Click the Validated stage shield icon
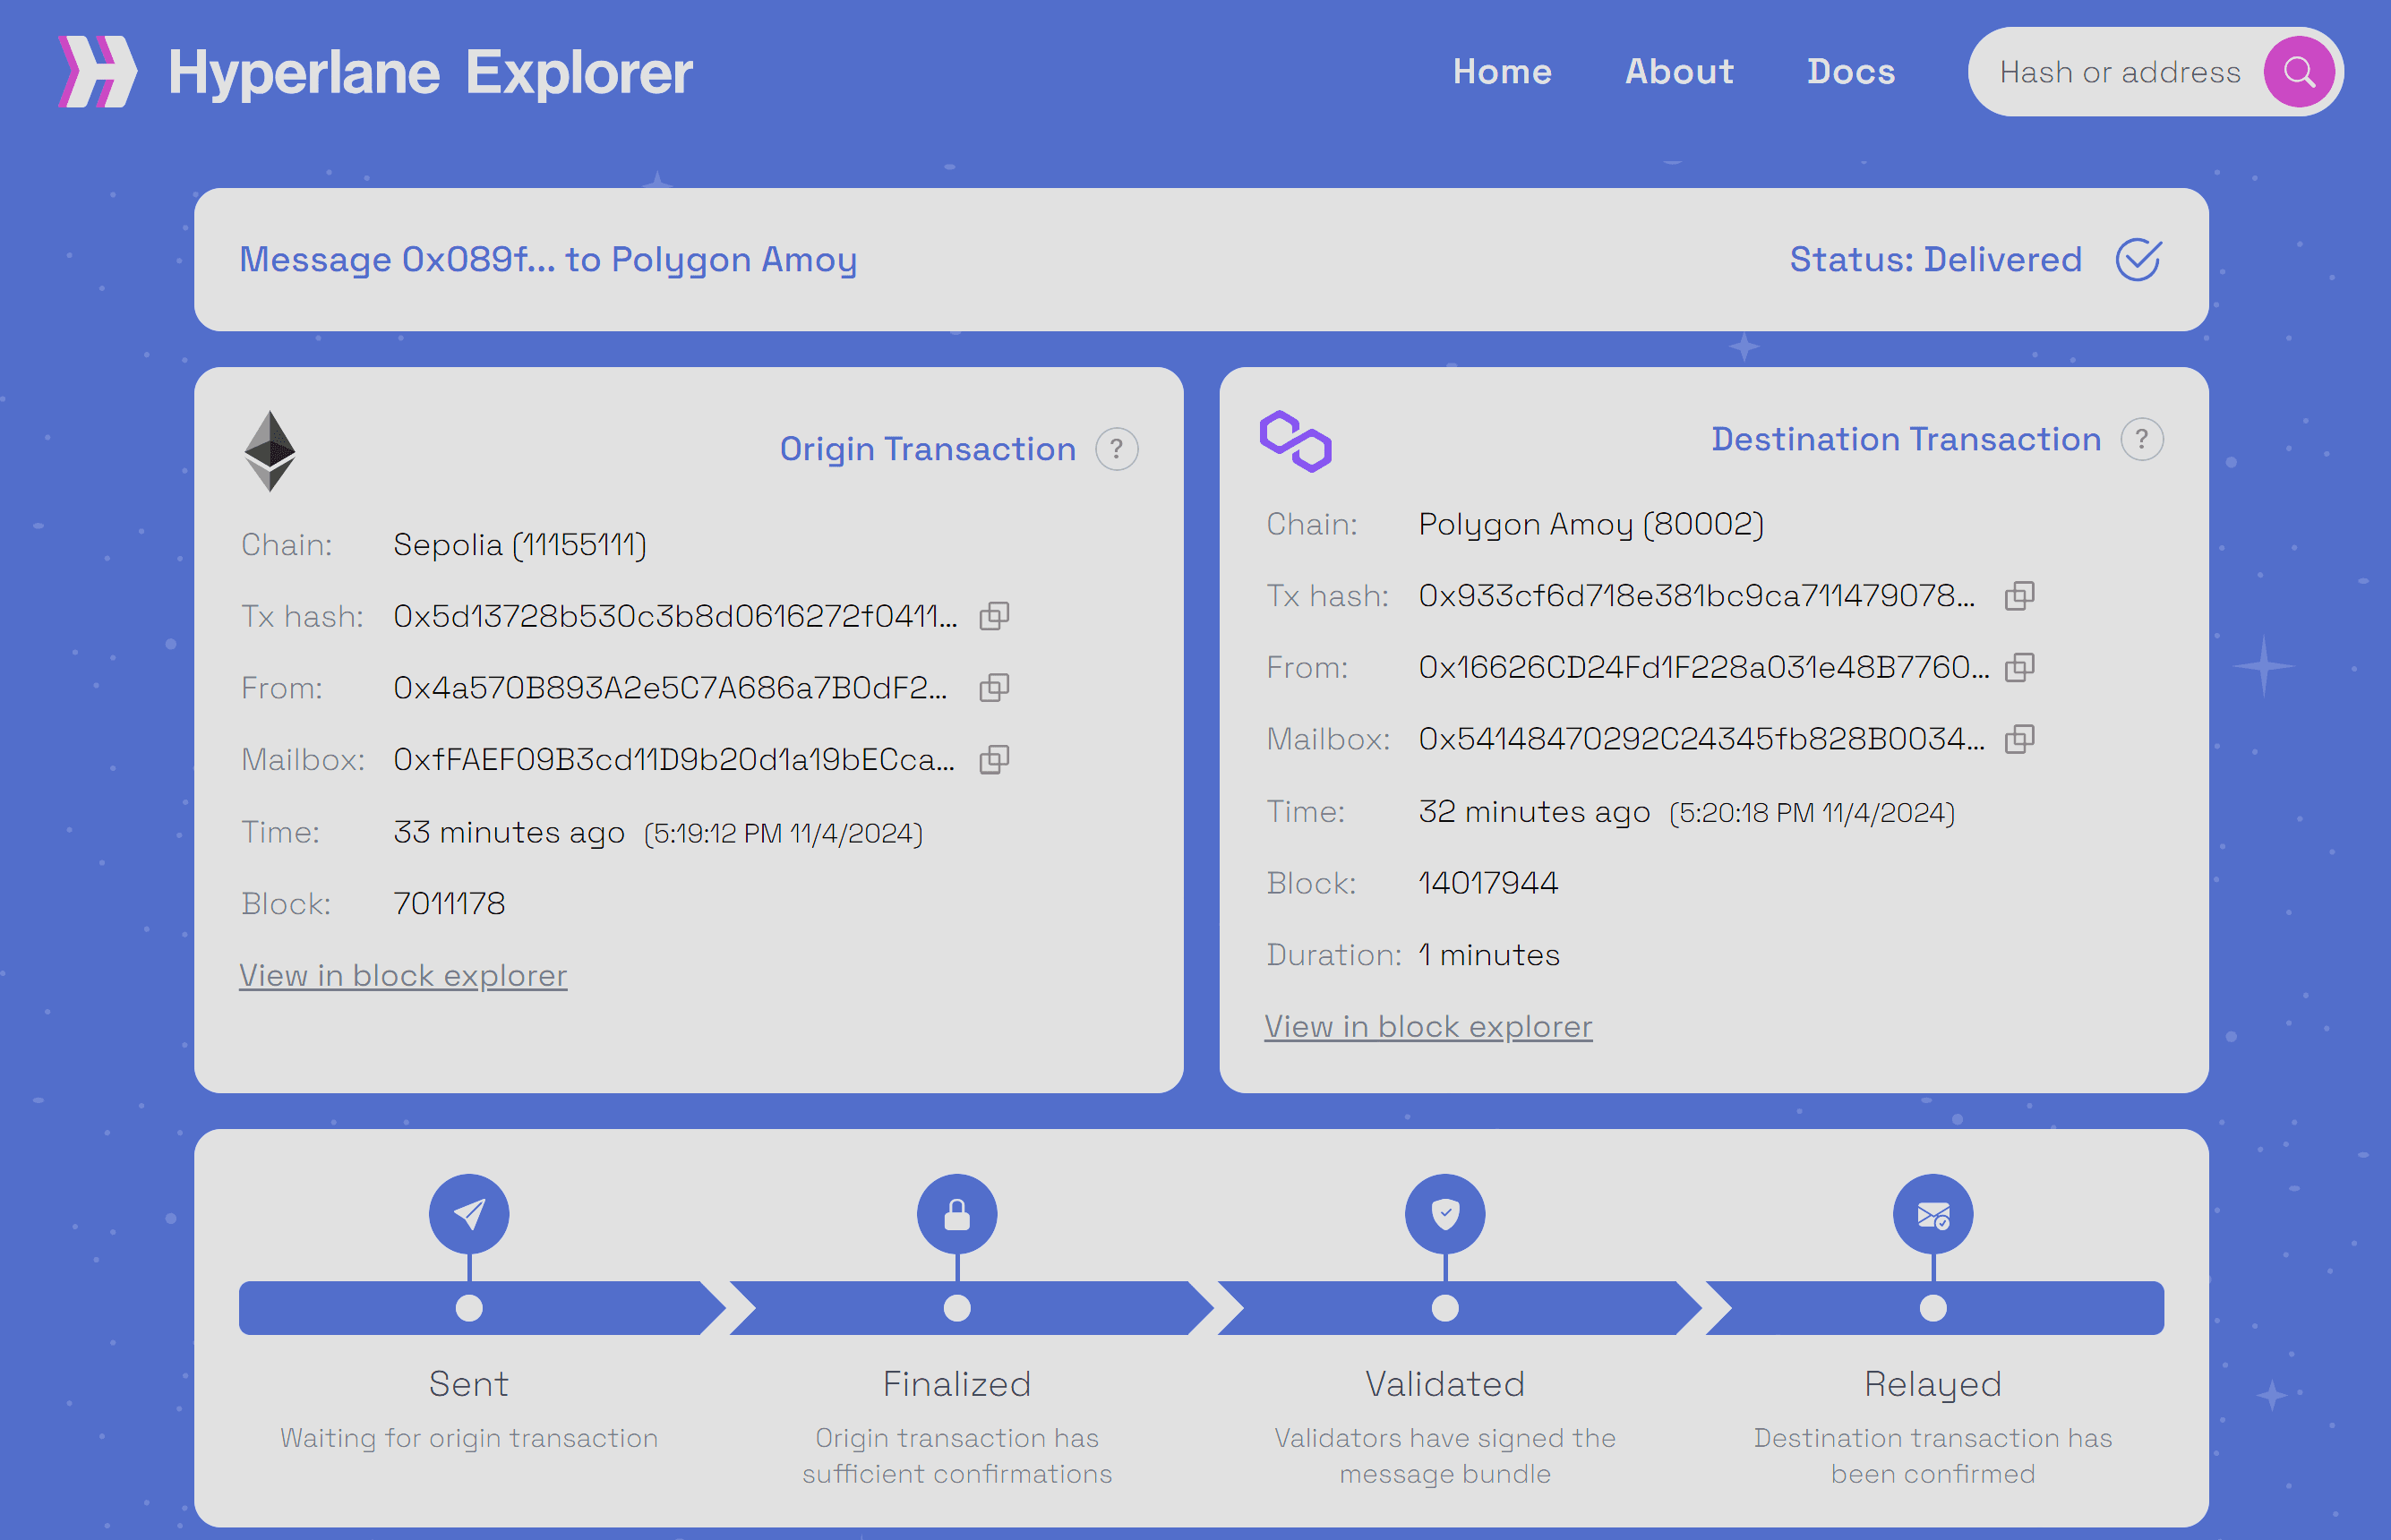2391x1540 pixels. 1445,1214
